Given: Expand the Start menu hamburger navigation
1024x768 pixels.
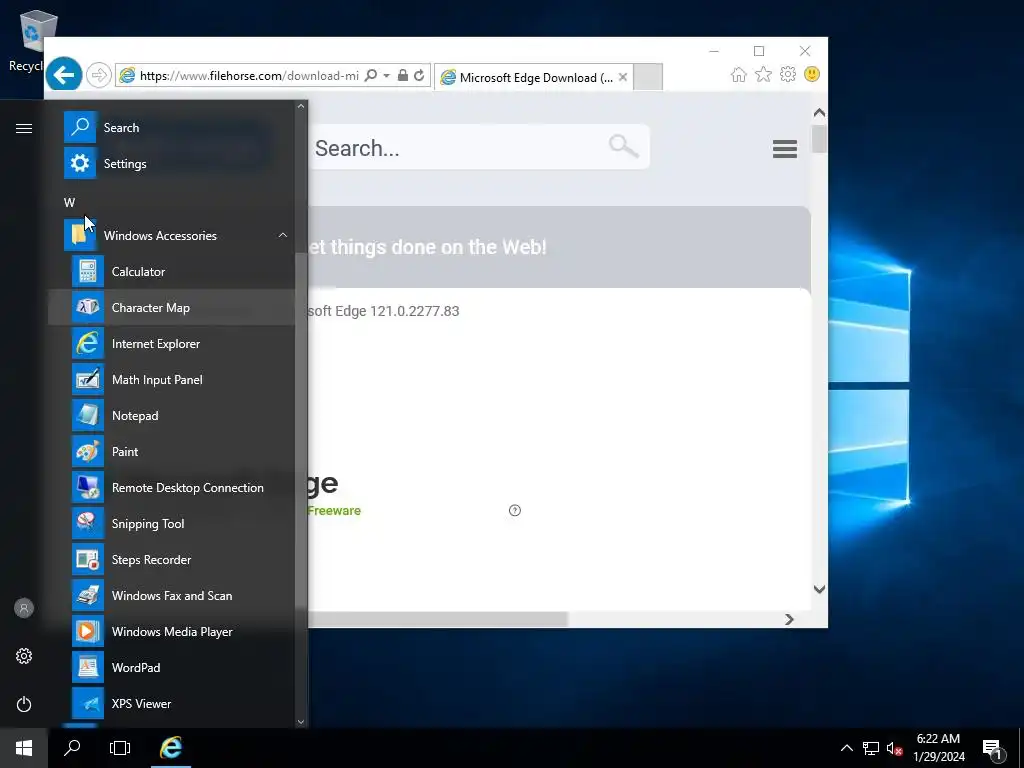Looking at the screenshot, I should (24, 128).
